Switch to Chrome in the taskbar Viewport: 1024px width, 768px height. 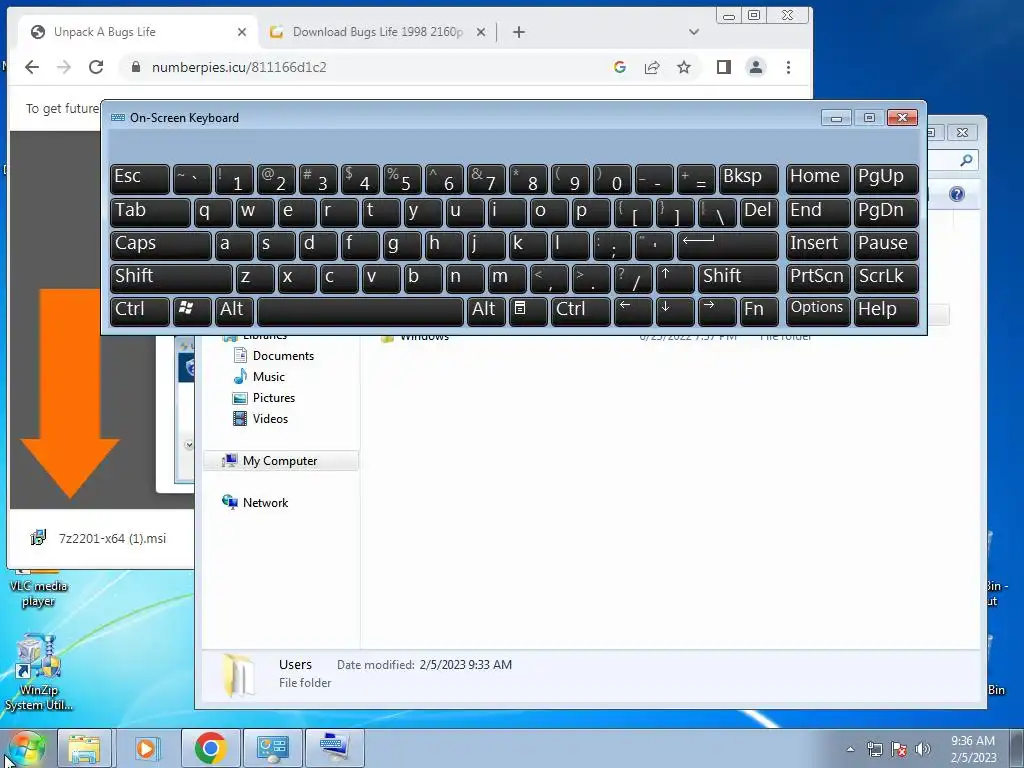pyautogui.click(x=210, y=748)
